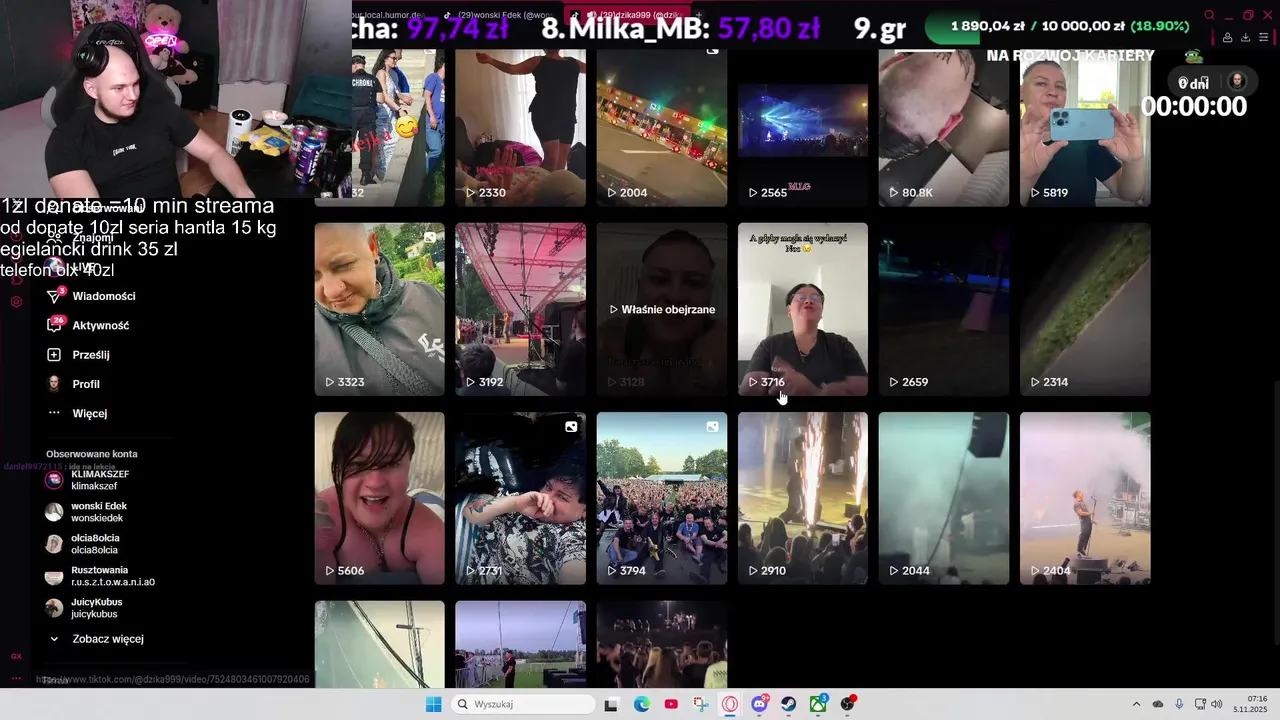Screen dimensions: 1280x720
Task: Open the network tray icon
Action: [x=1200, y=704]
